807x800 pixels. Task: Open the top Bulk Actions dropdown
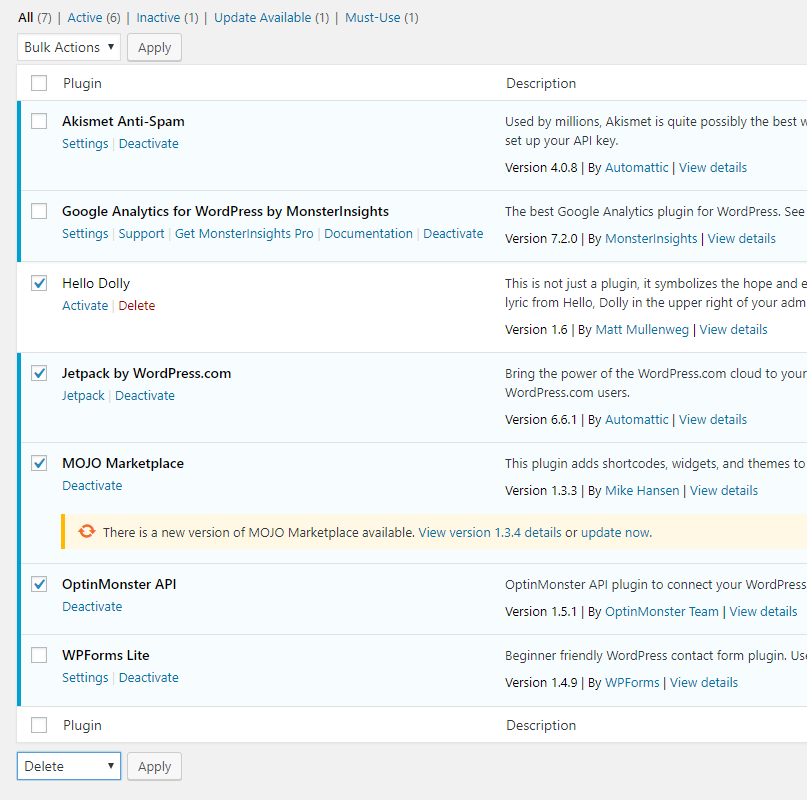[x=69, y=47]
